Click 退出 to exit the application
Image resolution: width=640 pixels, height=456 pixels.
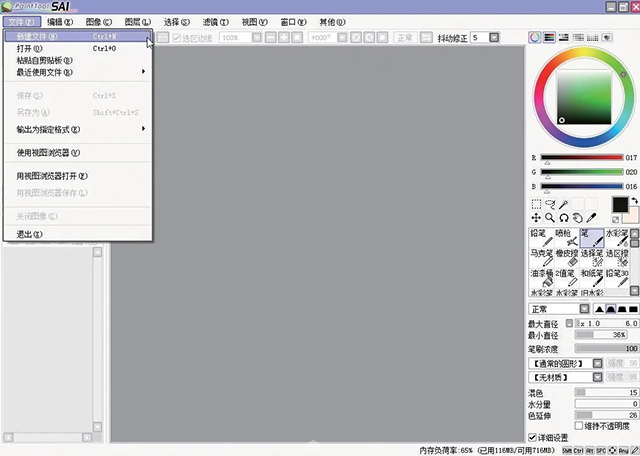click(x=30, y=234)
